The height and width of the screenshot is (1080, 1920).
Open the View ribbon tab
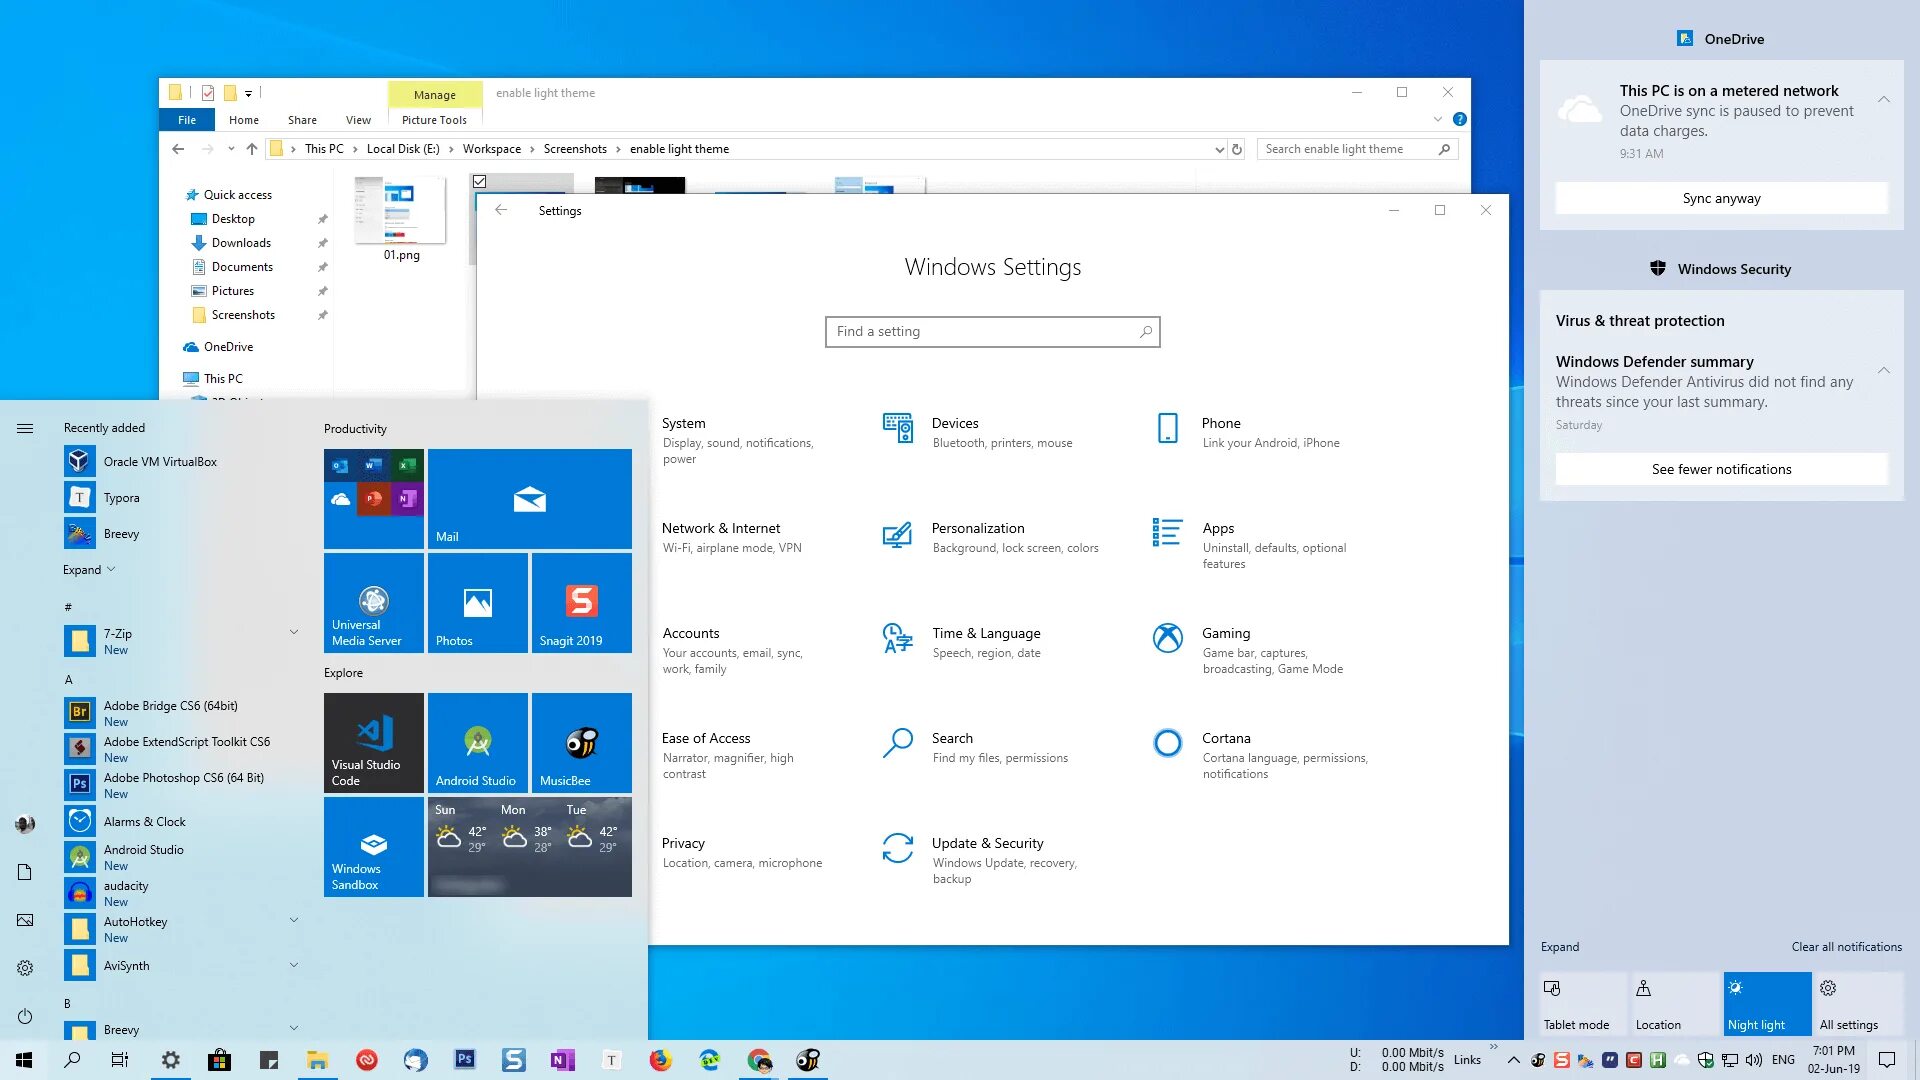click(358, 120)
